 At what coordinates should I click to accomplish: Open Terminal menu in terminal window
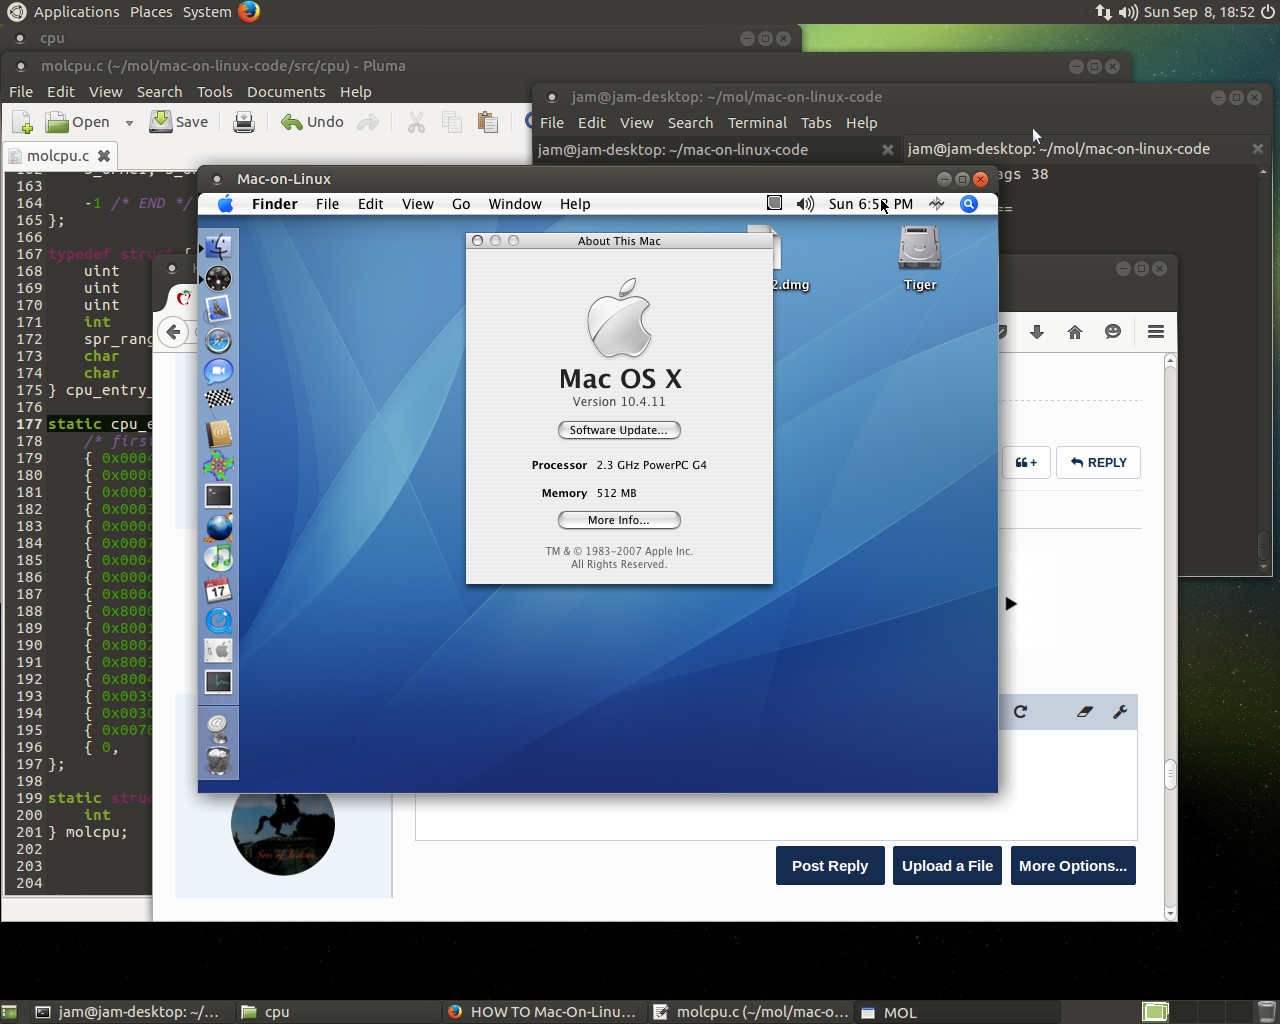[757, 123]
